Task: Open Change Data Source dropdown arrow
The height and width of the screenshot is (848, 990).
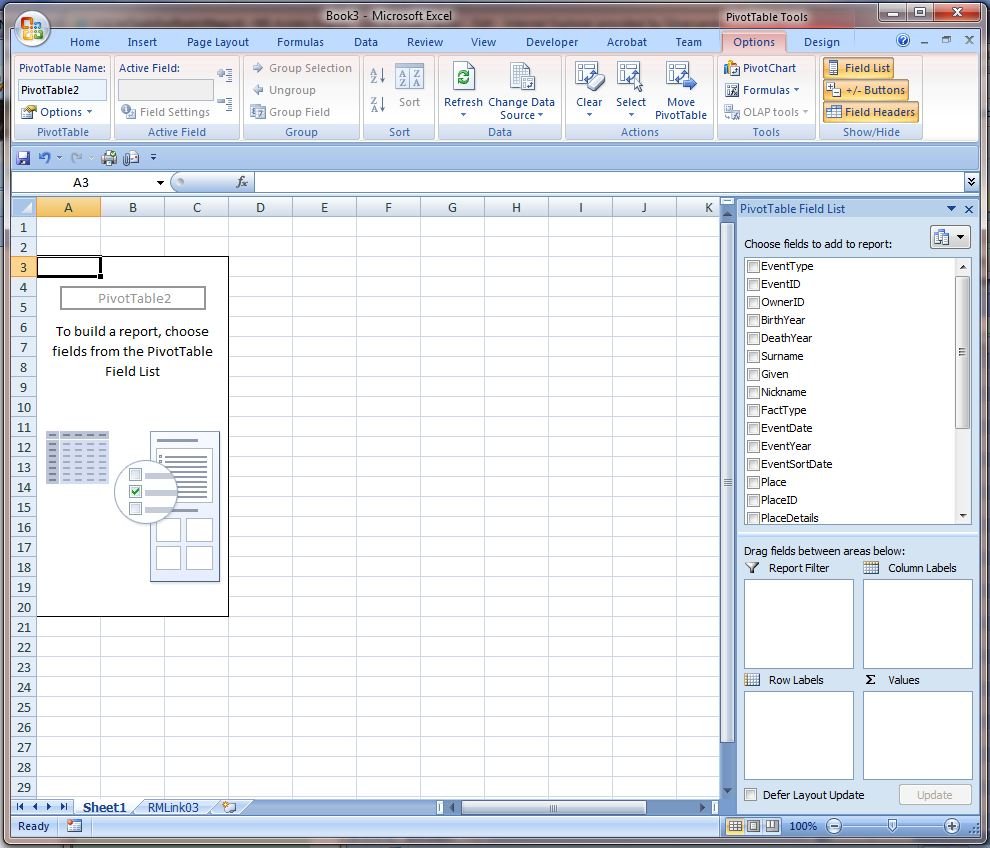Action: (540, 115)
